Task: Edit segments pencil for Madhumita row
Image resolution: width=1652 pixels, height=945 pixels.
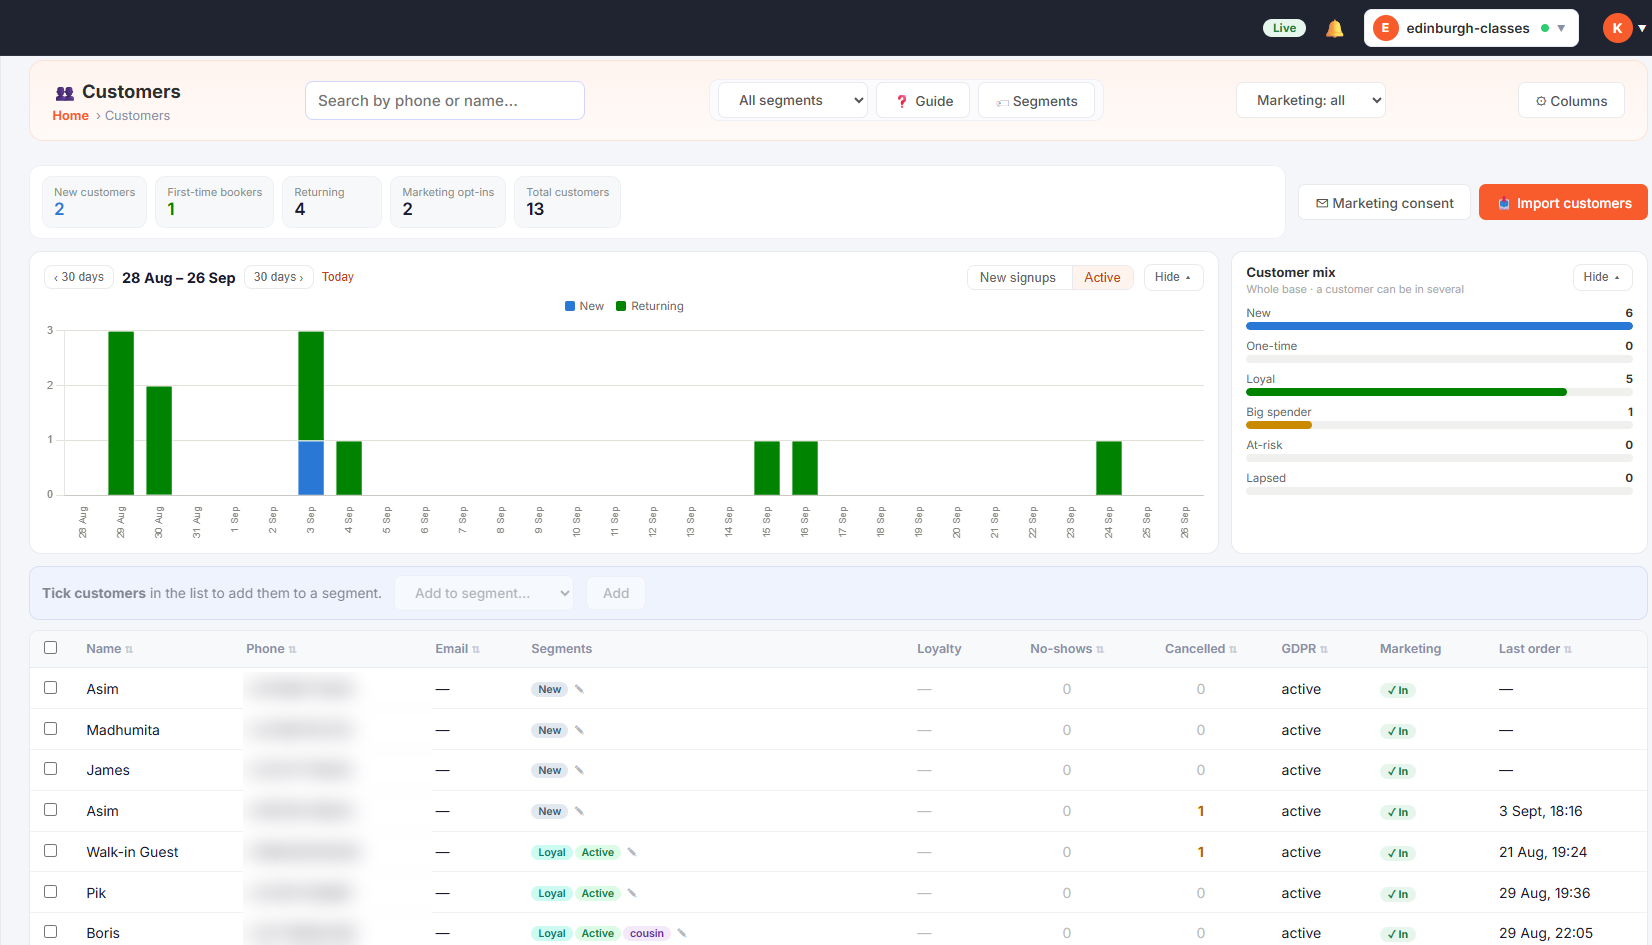Action: click(579, 730)
